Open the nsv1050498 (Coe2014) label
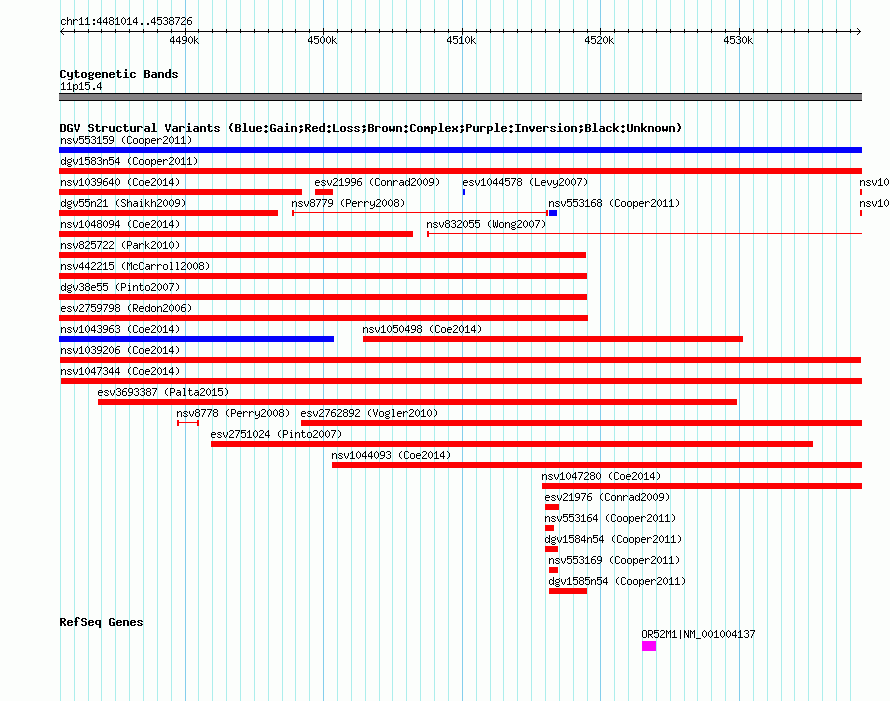The width and height of the screenshot is (890, 701). (x=422, y=329)
